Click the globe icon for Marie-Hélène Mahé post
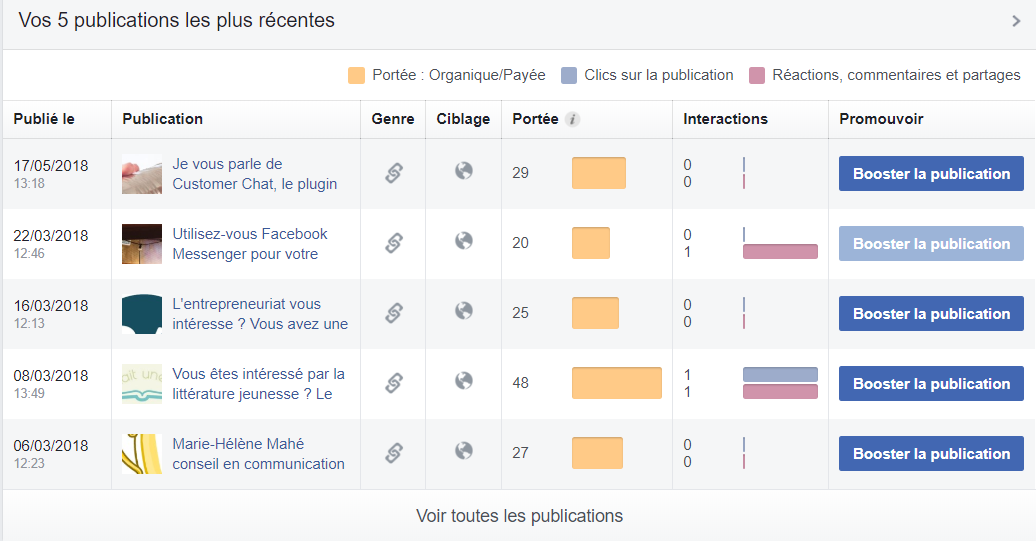The image size is (1036, 541). click(464, 451)
